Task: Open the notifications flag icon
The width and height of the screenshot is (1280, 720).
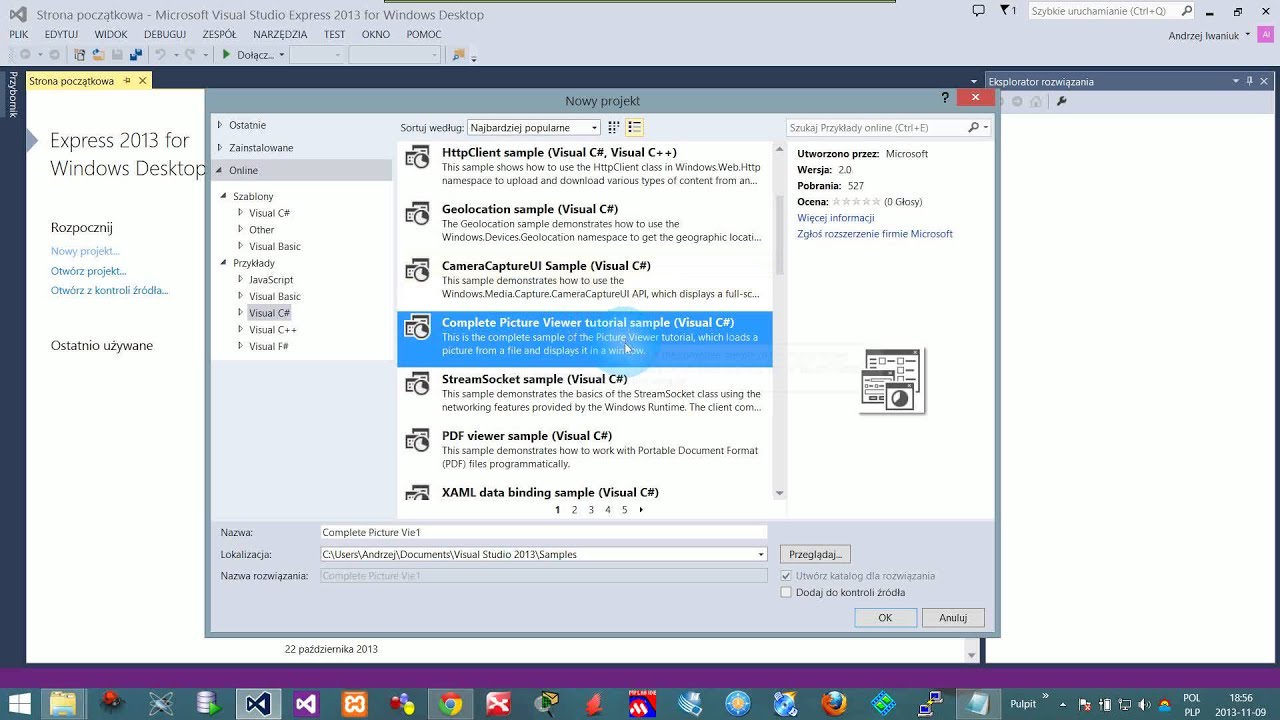Action: click(1005, 11)
